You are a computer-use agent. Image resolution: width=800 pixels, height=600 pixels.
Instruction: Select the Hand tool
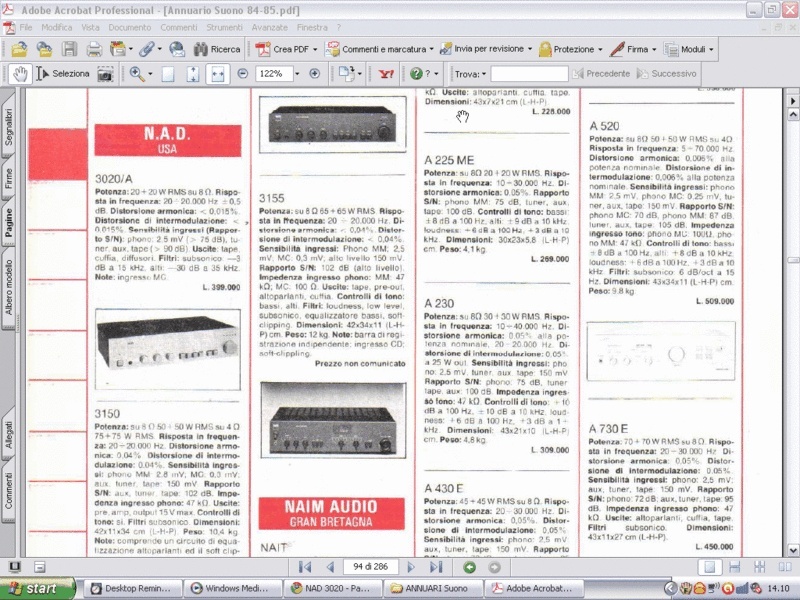[x=20, y=74]
